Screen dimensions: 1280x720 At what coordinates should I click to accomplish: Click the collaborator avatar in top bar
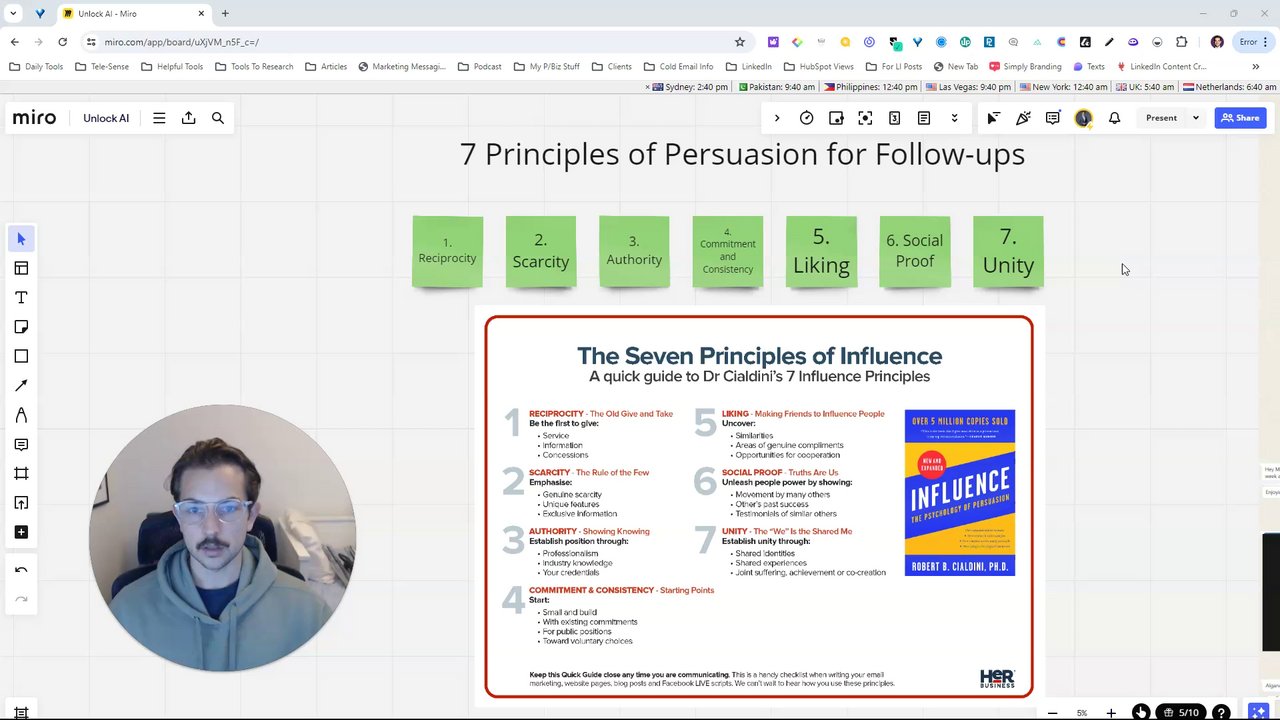coord(1083,118)
